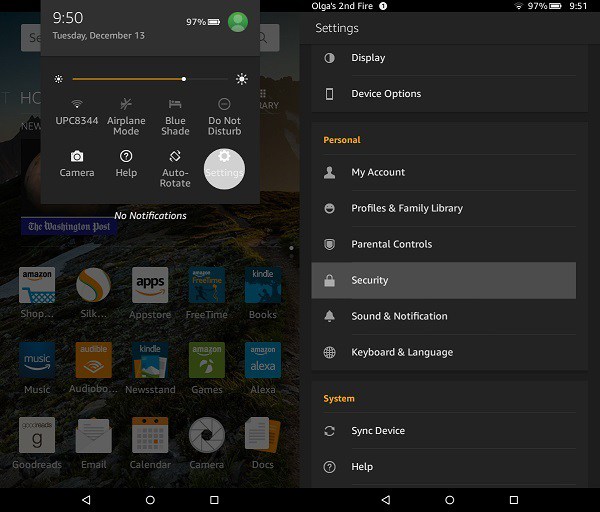Open the Amazon Games app

(207, 368)
